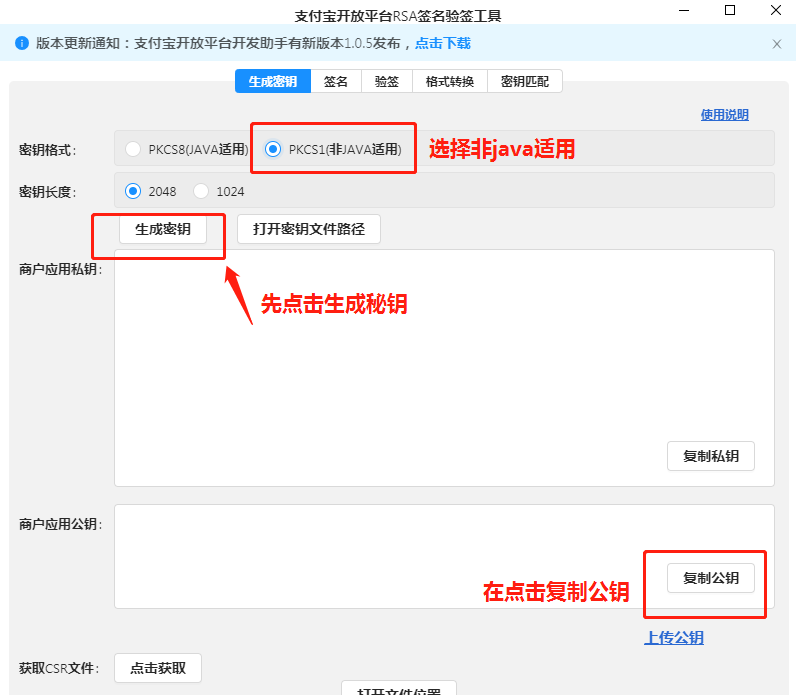Image resolution: width=796 pixels, height=695 pixels.
Task: Dismiss the version update notification
Action: point(777,44)
